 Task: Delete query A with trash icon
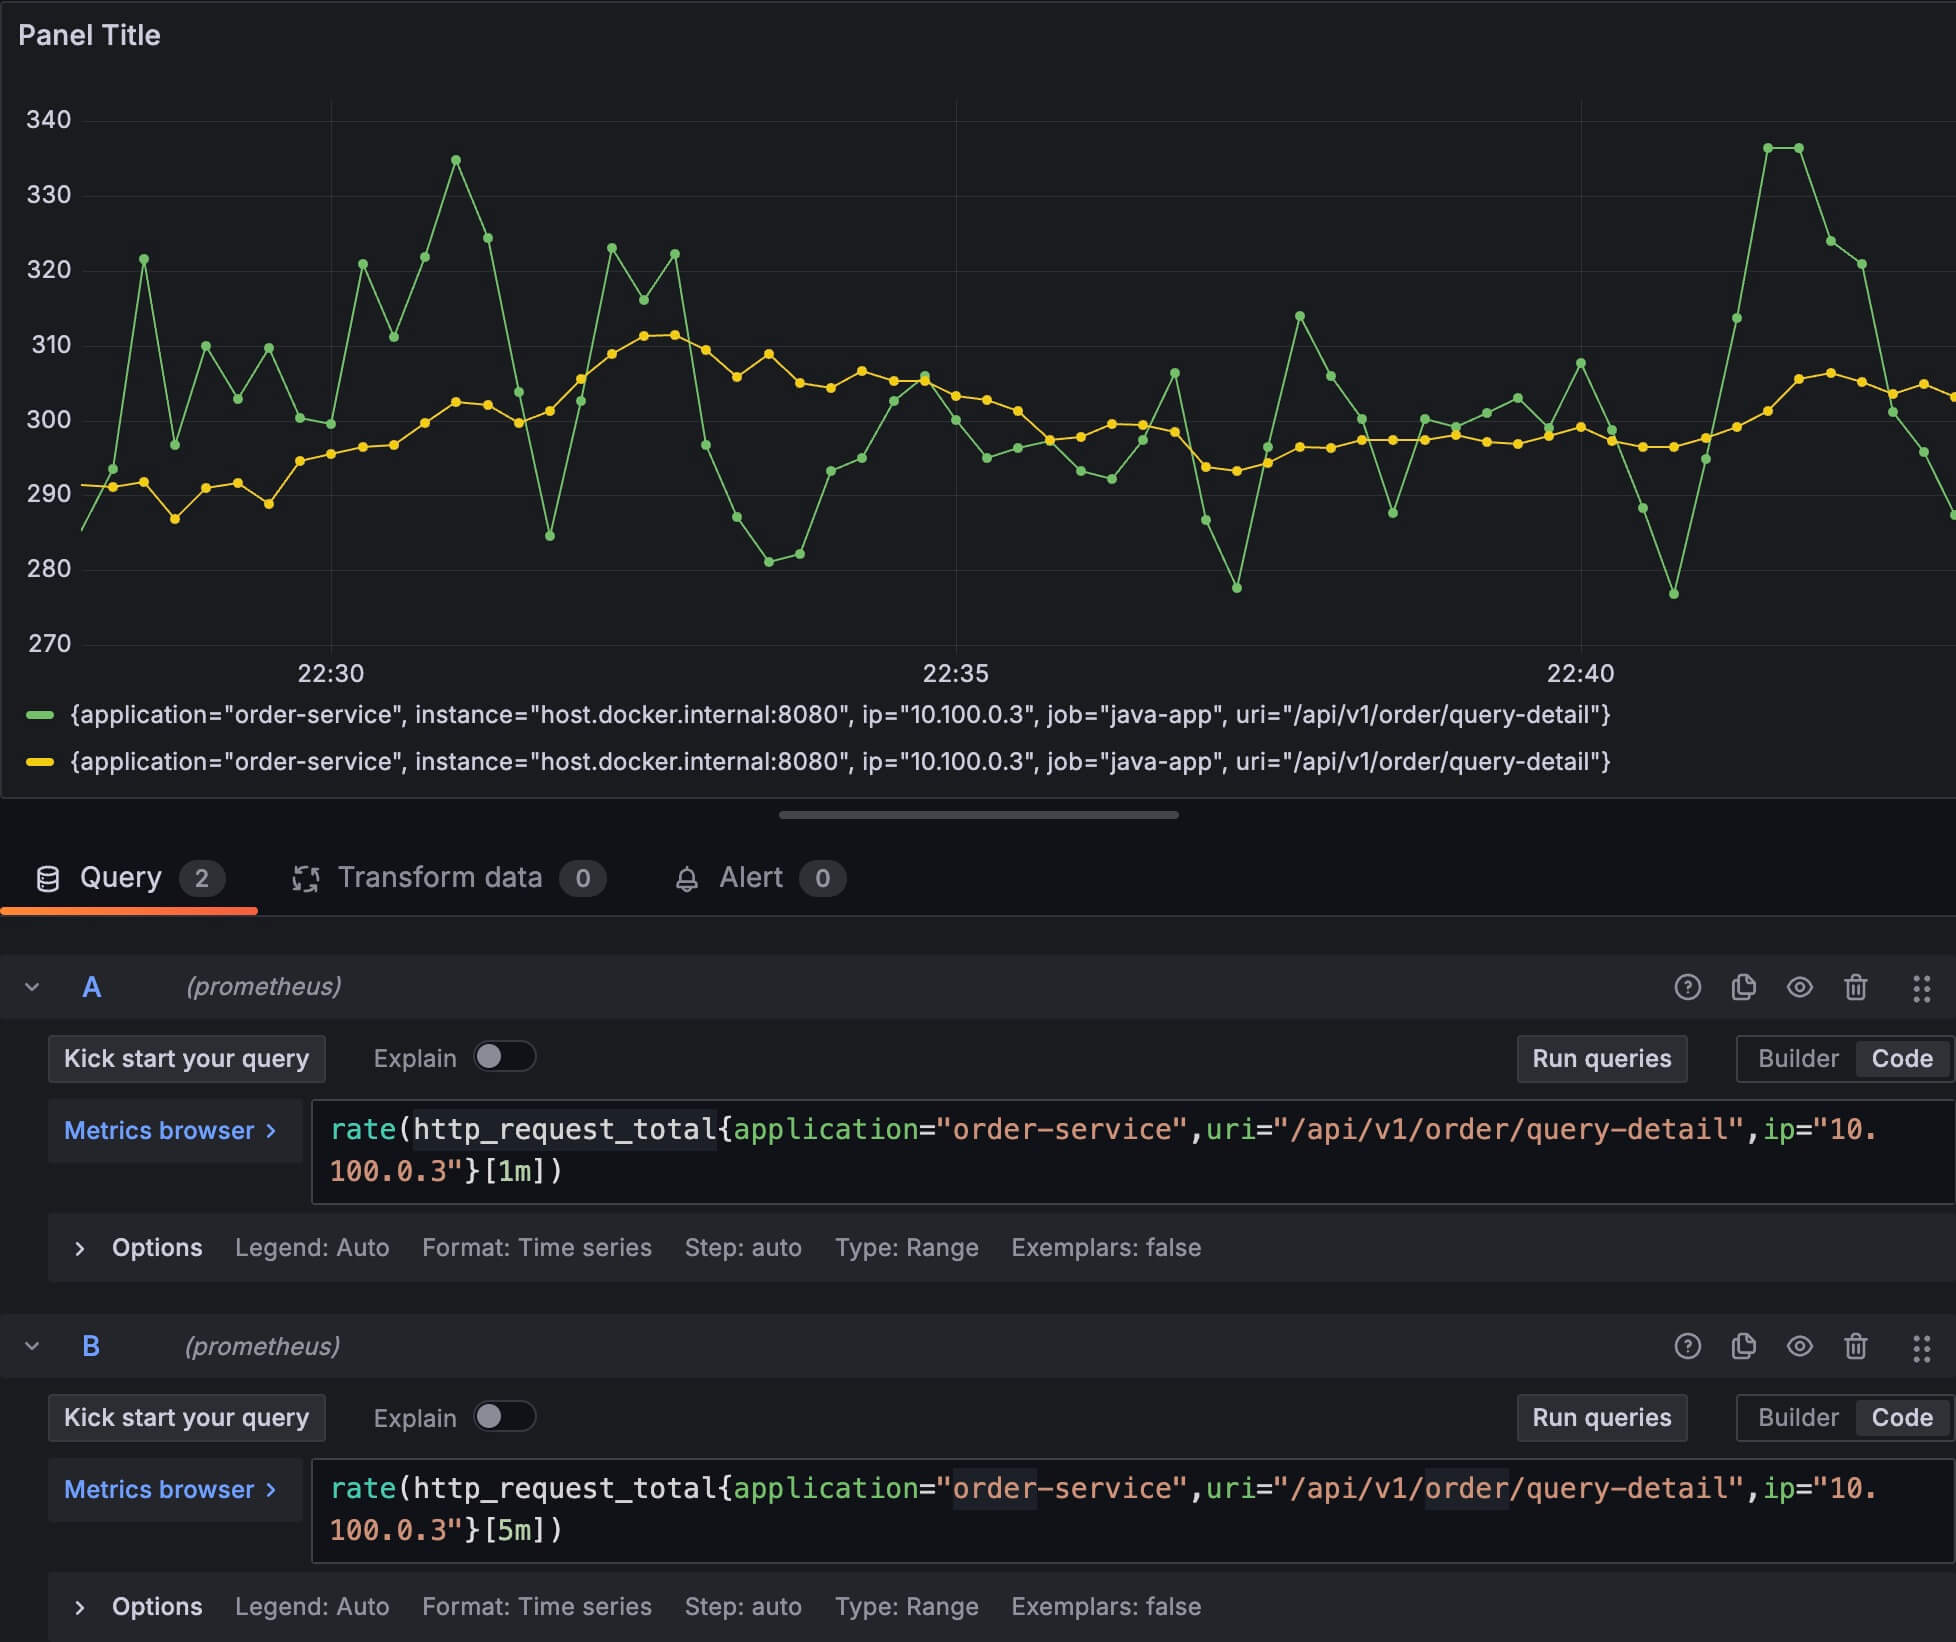[x=1855, y=987]
